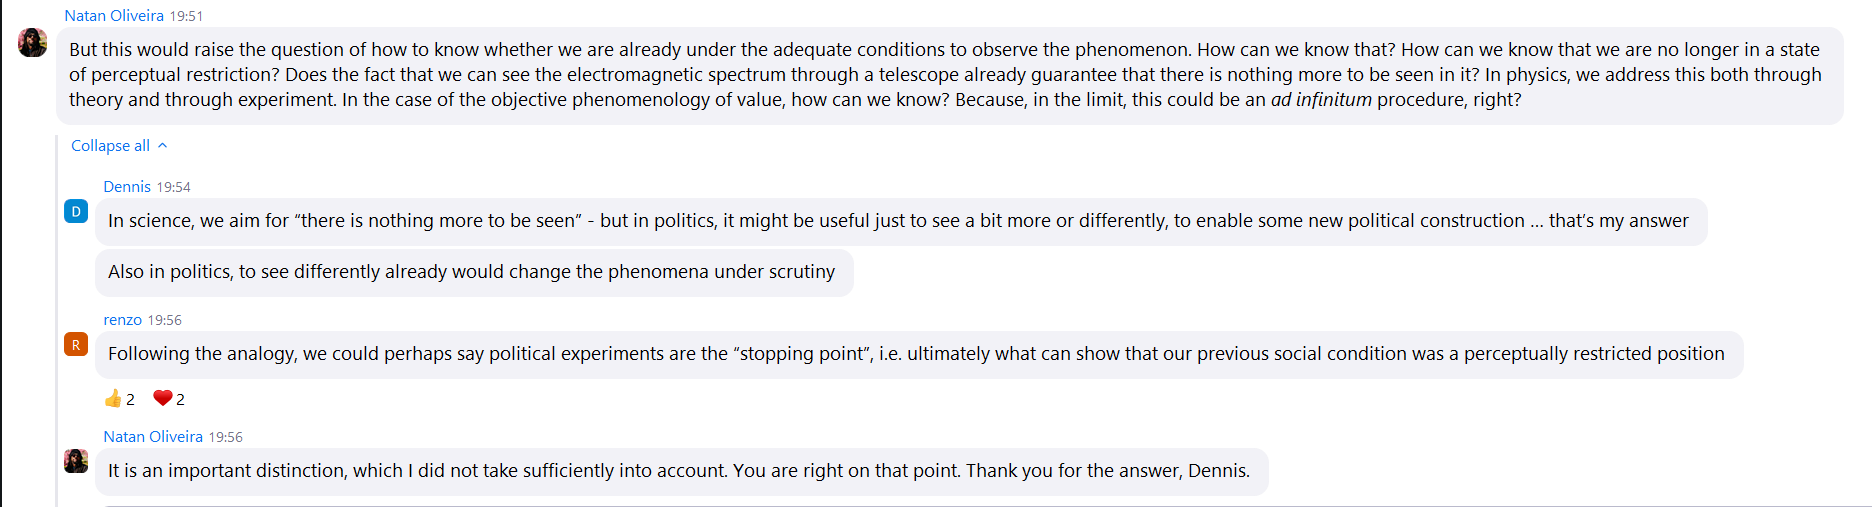Select Dennis's "In science, we aim for" message

pos(898,221)
